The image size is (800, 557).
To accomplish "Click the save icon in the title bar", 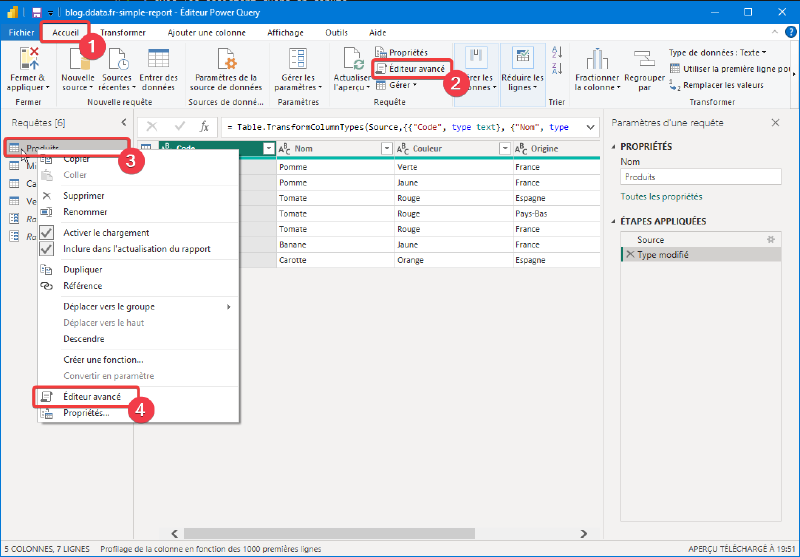I will tap(37, 12).
